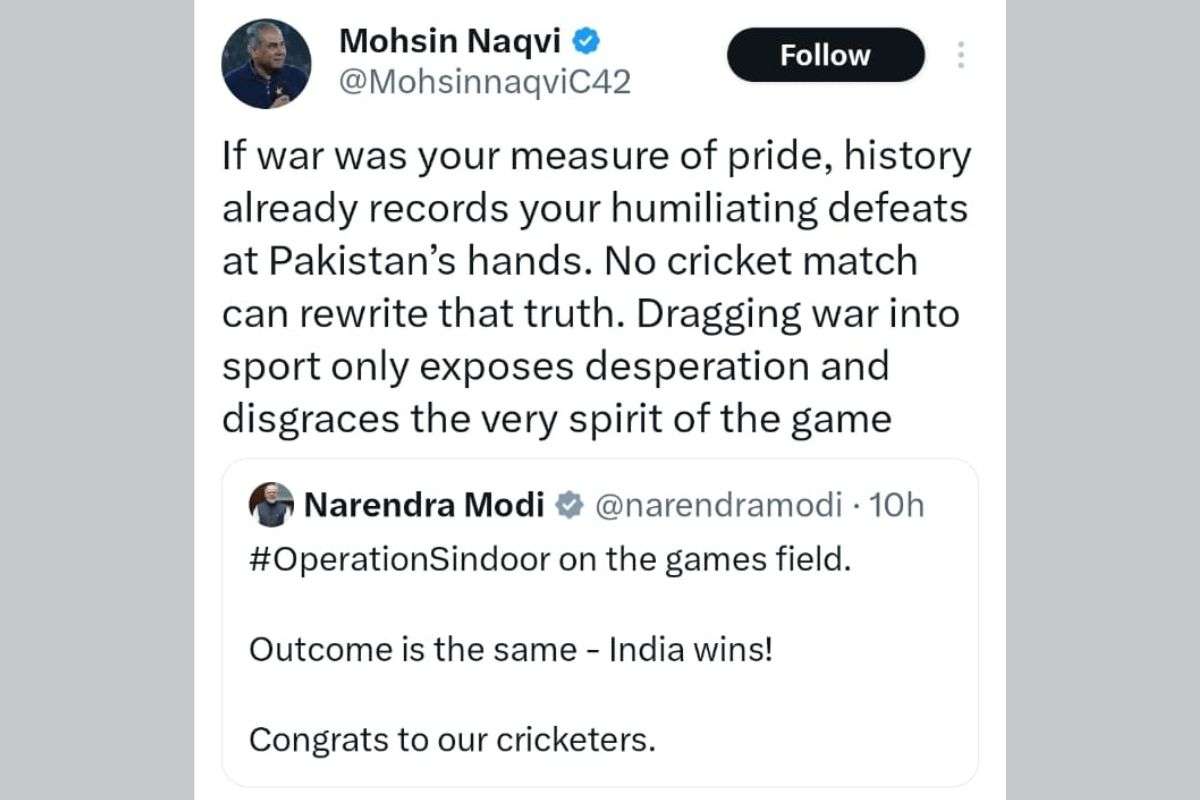This screenshot has width=1200, height=800.
Task: Open more options dropdown for the tweet
Action: pyautogui.click(x=960, y=55)
